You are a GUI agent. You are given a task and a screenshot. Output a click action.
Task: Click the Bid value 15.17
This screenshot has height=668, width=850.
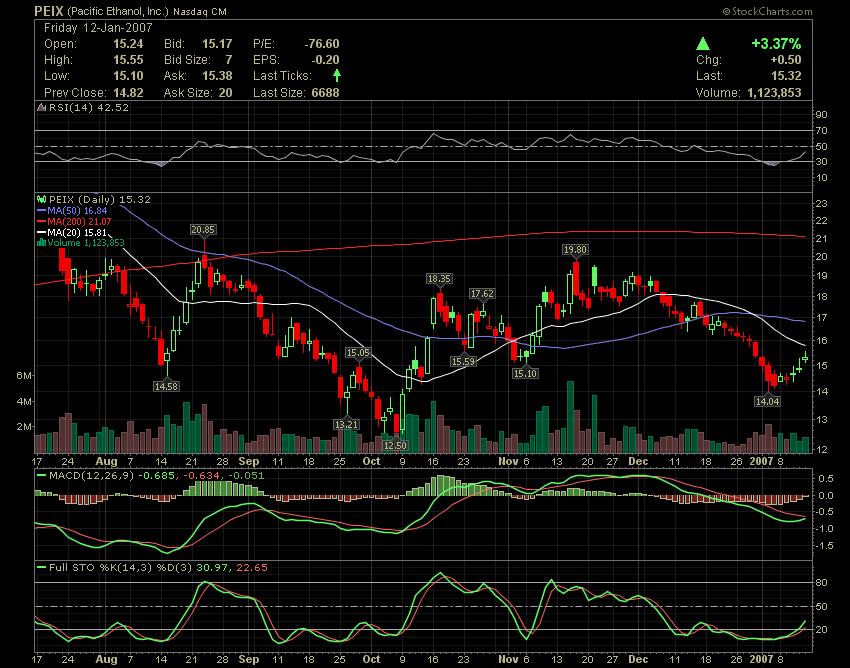(x=217, y=44)
